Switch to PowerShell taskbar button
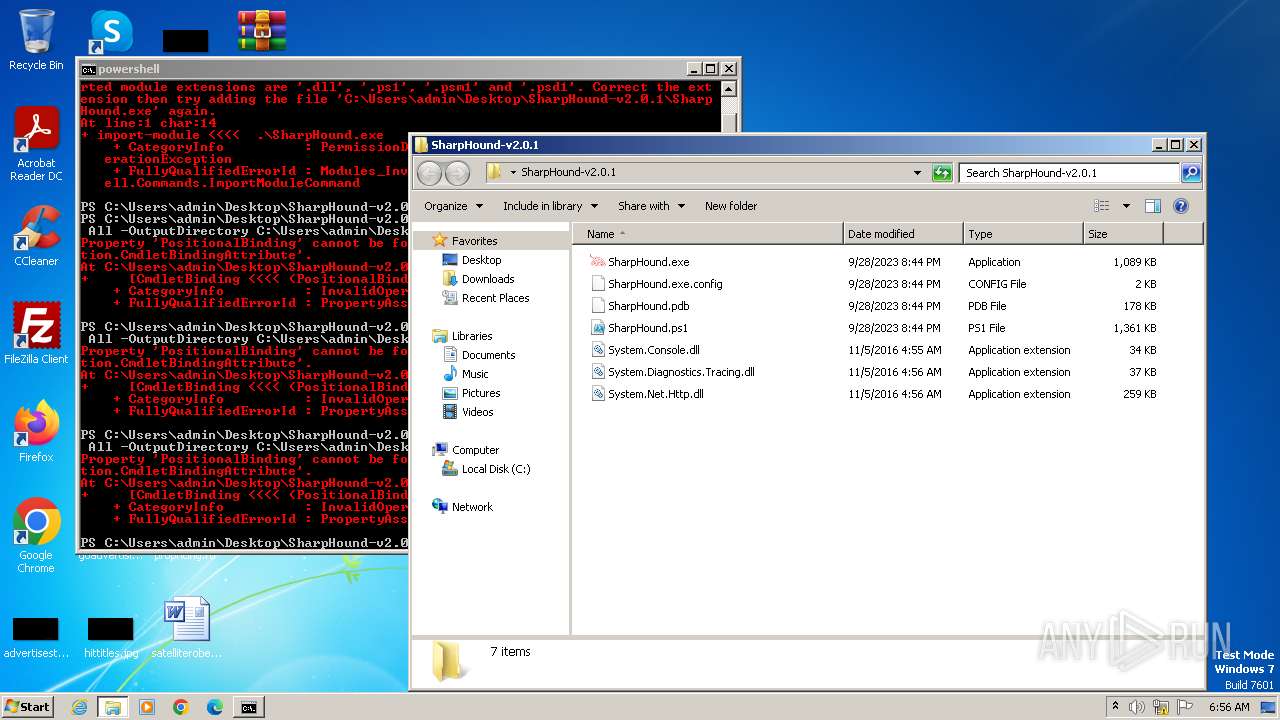 pyautogui.click(x=248, y=707)
